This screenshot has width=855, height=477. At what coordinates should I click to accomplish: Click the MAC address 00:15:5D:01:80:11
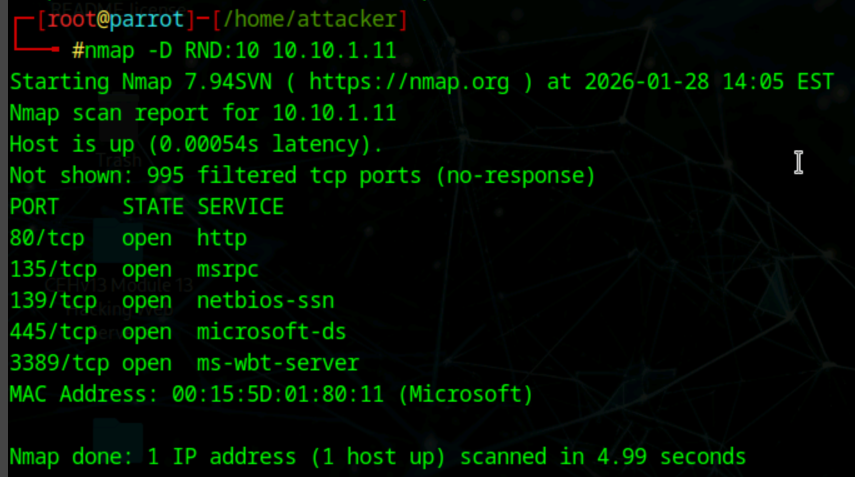tap(278, 394)
